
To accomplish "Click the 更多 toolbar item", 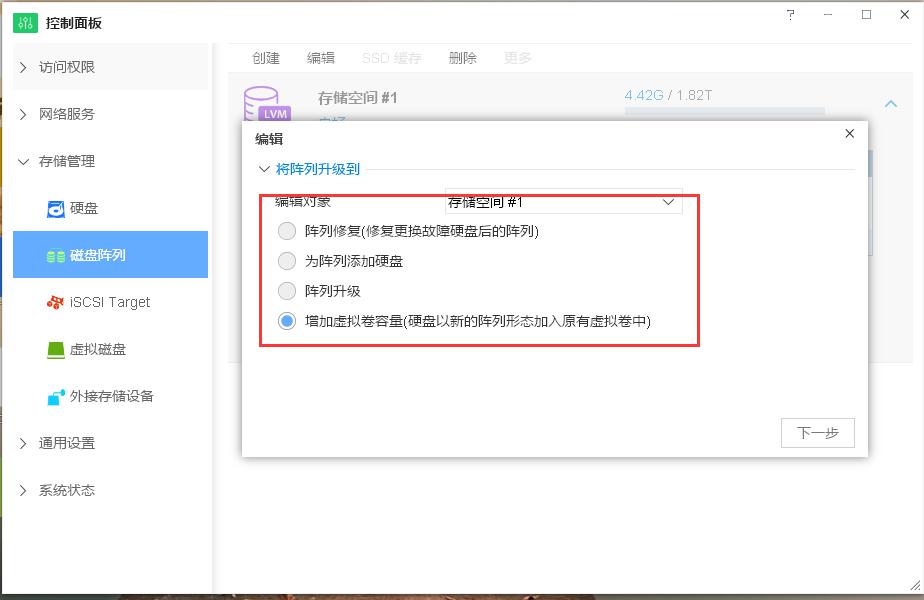I will 517,58.
